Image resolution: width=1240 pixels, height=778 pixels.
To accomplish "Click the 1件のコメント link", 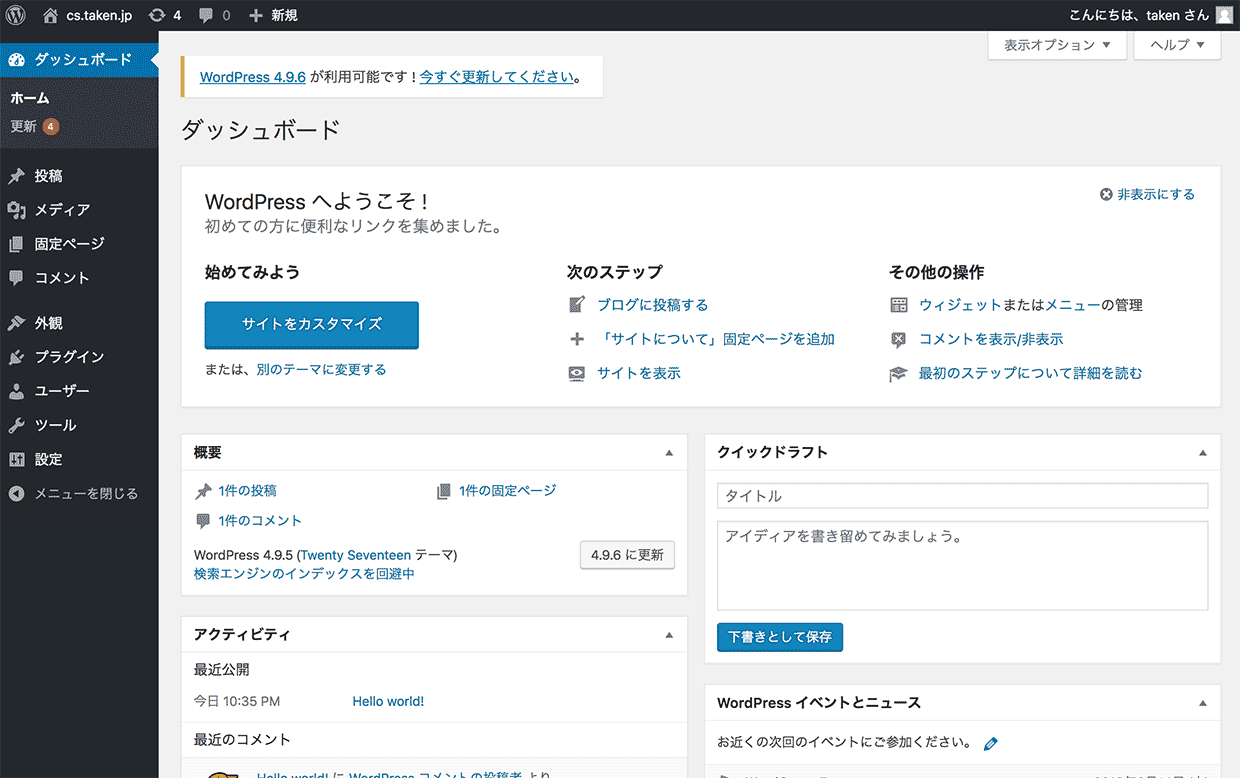I will click(x=260, y=521).
